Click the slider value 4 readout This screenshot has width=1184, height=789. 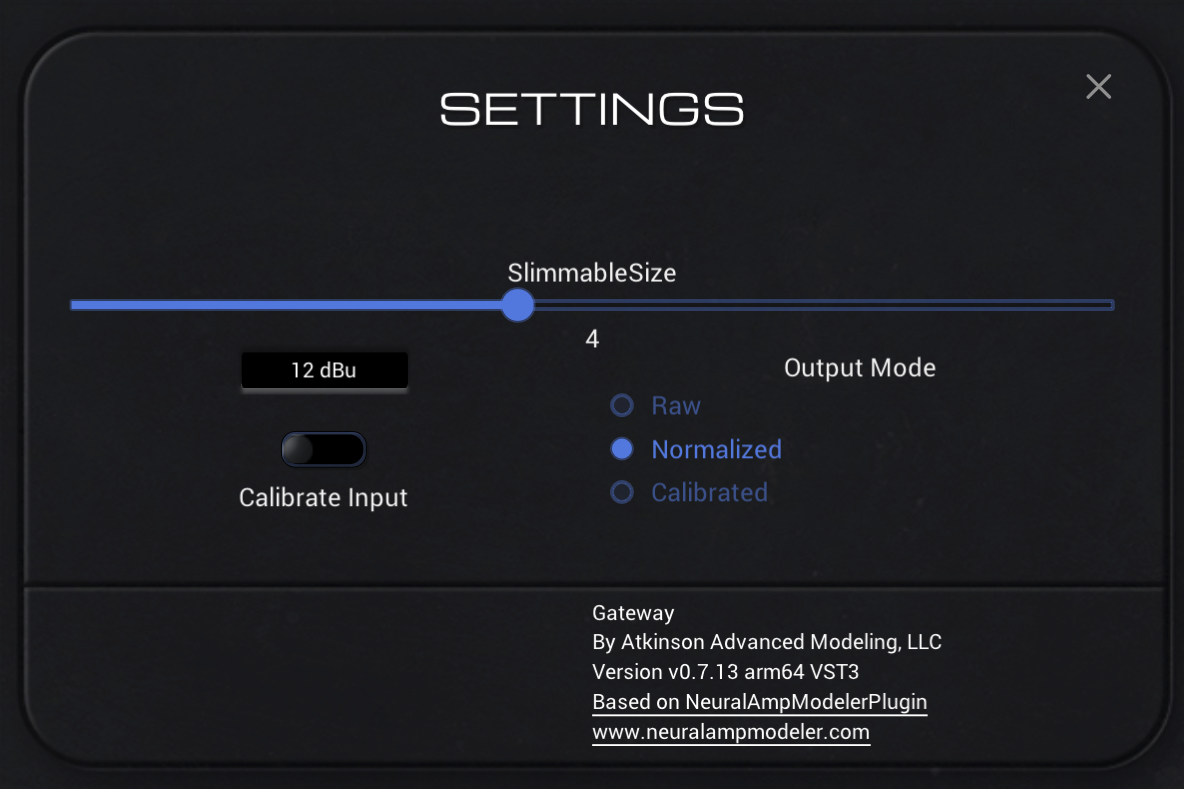(592, 340)
